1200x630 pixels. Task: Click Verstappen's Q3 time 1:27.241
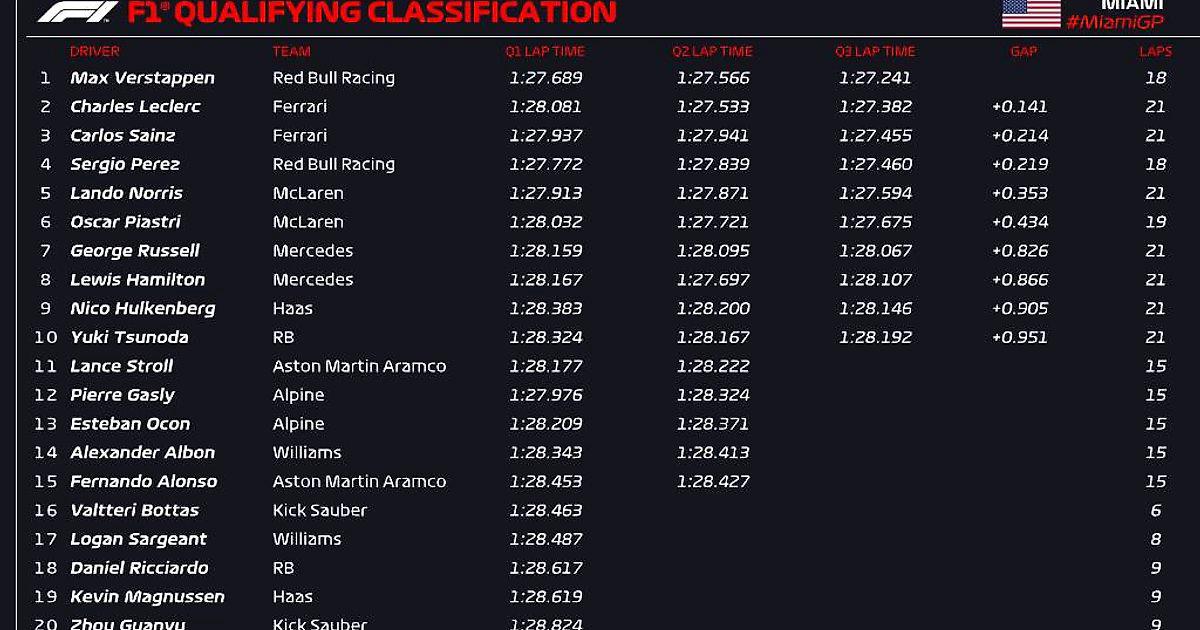point(875,78)
